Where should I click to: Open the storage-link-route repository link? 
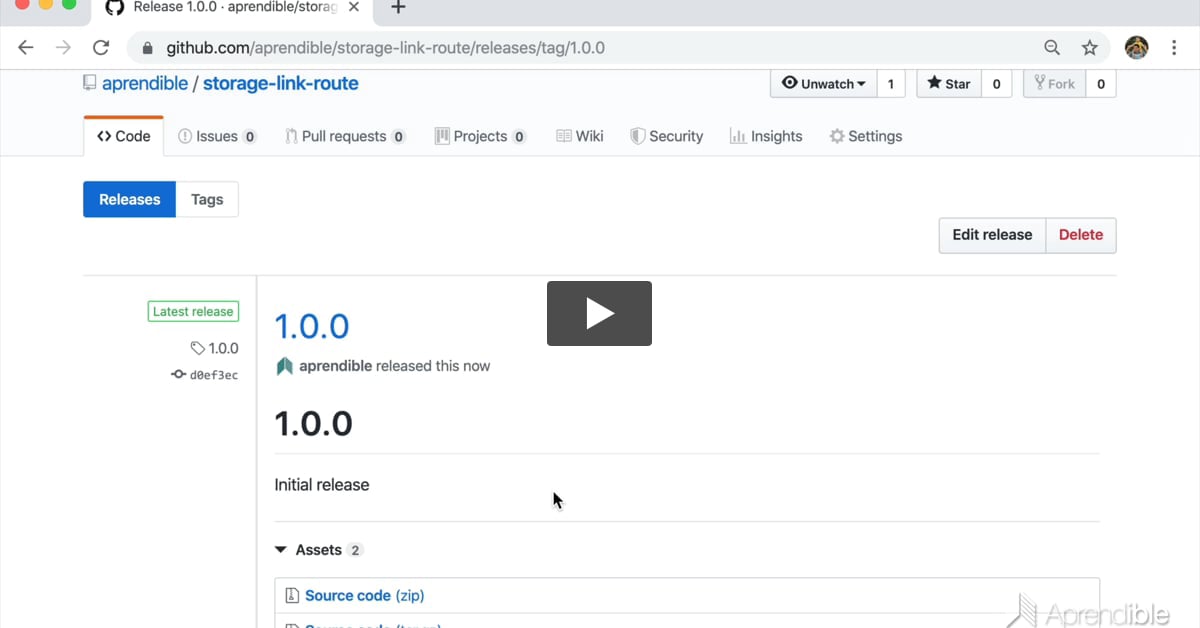pos(281,84)
